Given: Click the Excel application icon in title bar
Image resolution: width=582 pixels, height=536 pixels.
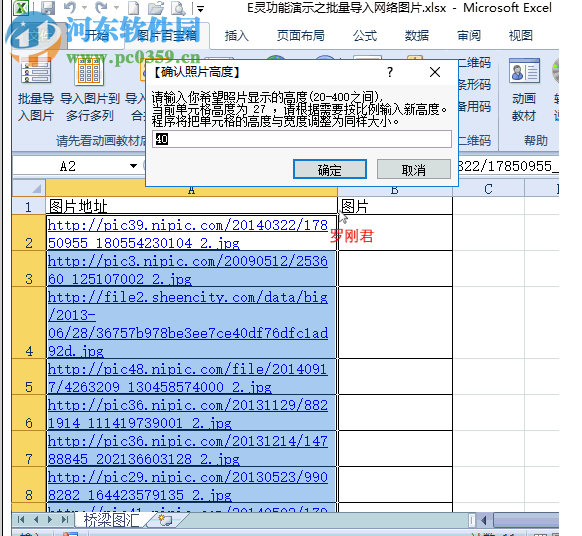Looking at the screenshot, I should (x=21, y=7).
